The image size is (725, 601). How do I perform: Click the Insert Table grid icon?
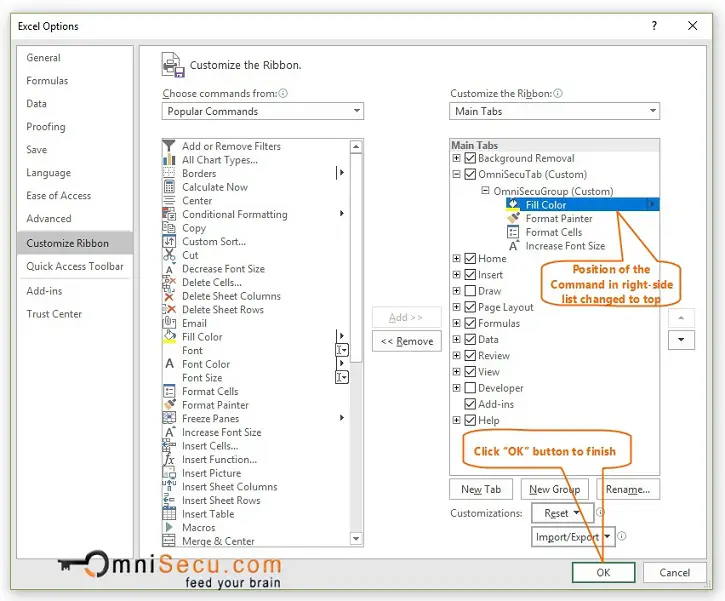click(169, 514)
